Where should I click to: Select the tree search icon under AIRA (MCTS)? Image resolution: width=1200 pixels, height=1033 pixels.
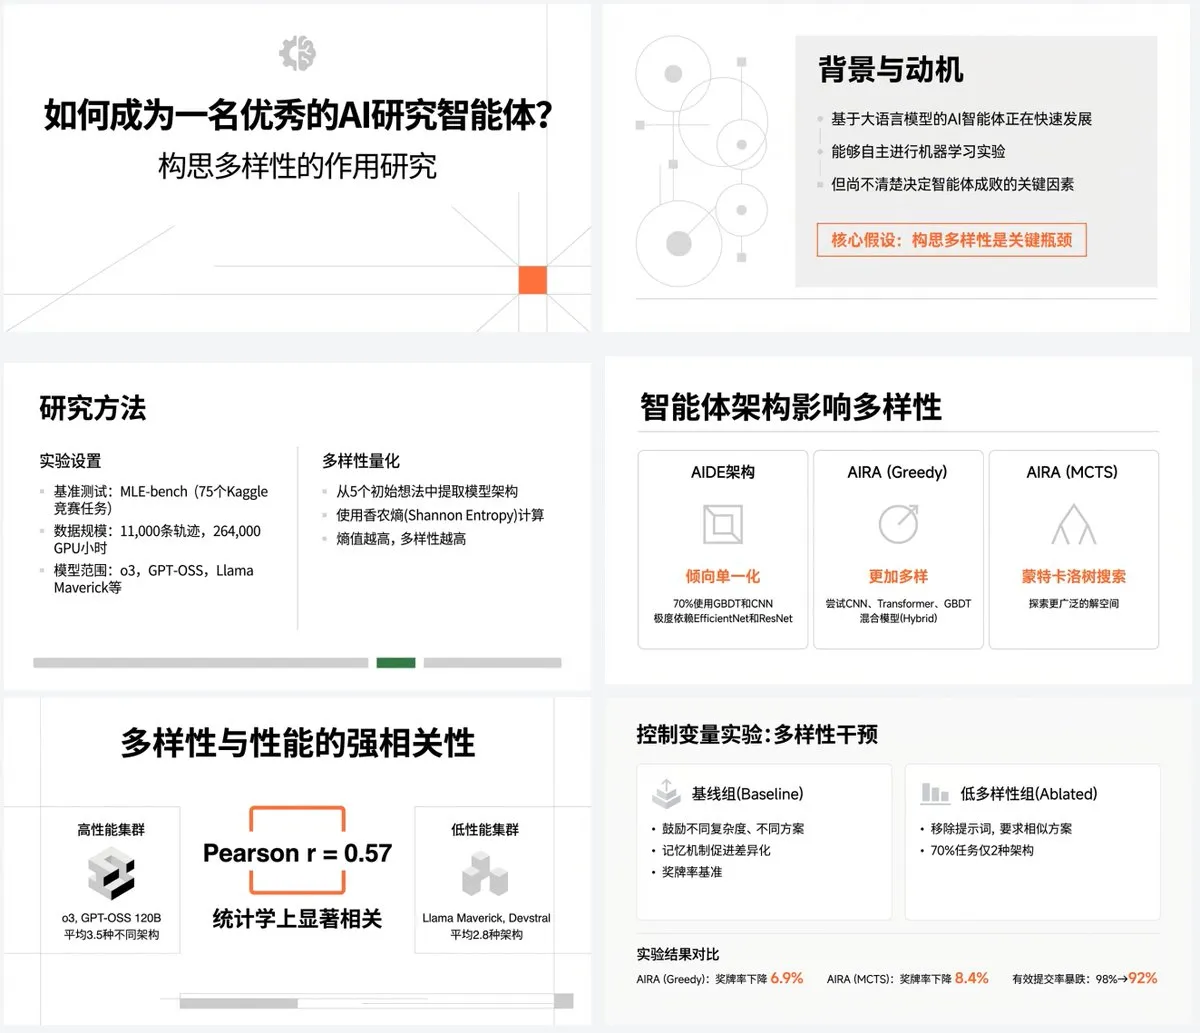coord(1073,522)
